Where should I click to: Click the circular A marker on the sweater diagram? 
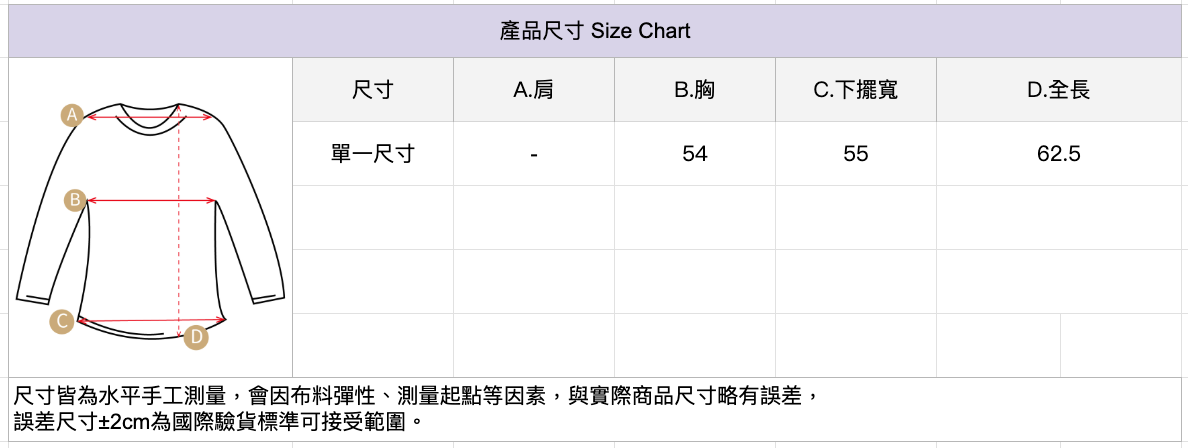(70, 115)
